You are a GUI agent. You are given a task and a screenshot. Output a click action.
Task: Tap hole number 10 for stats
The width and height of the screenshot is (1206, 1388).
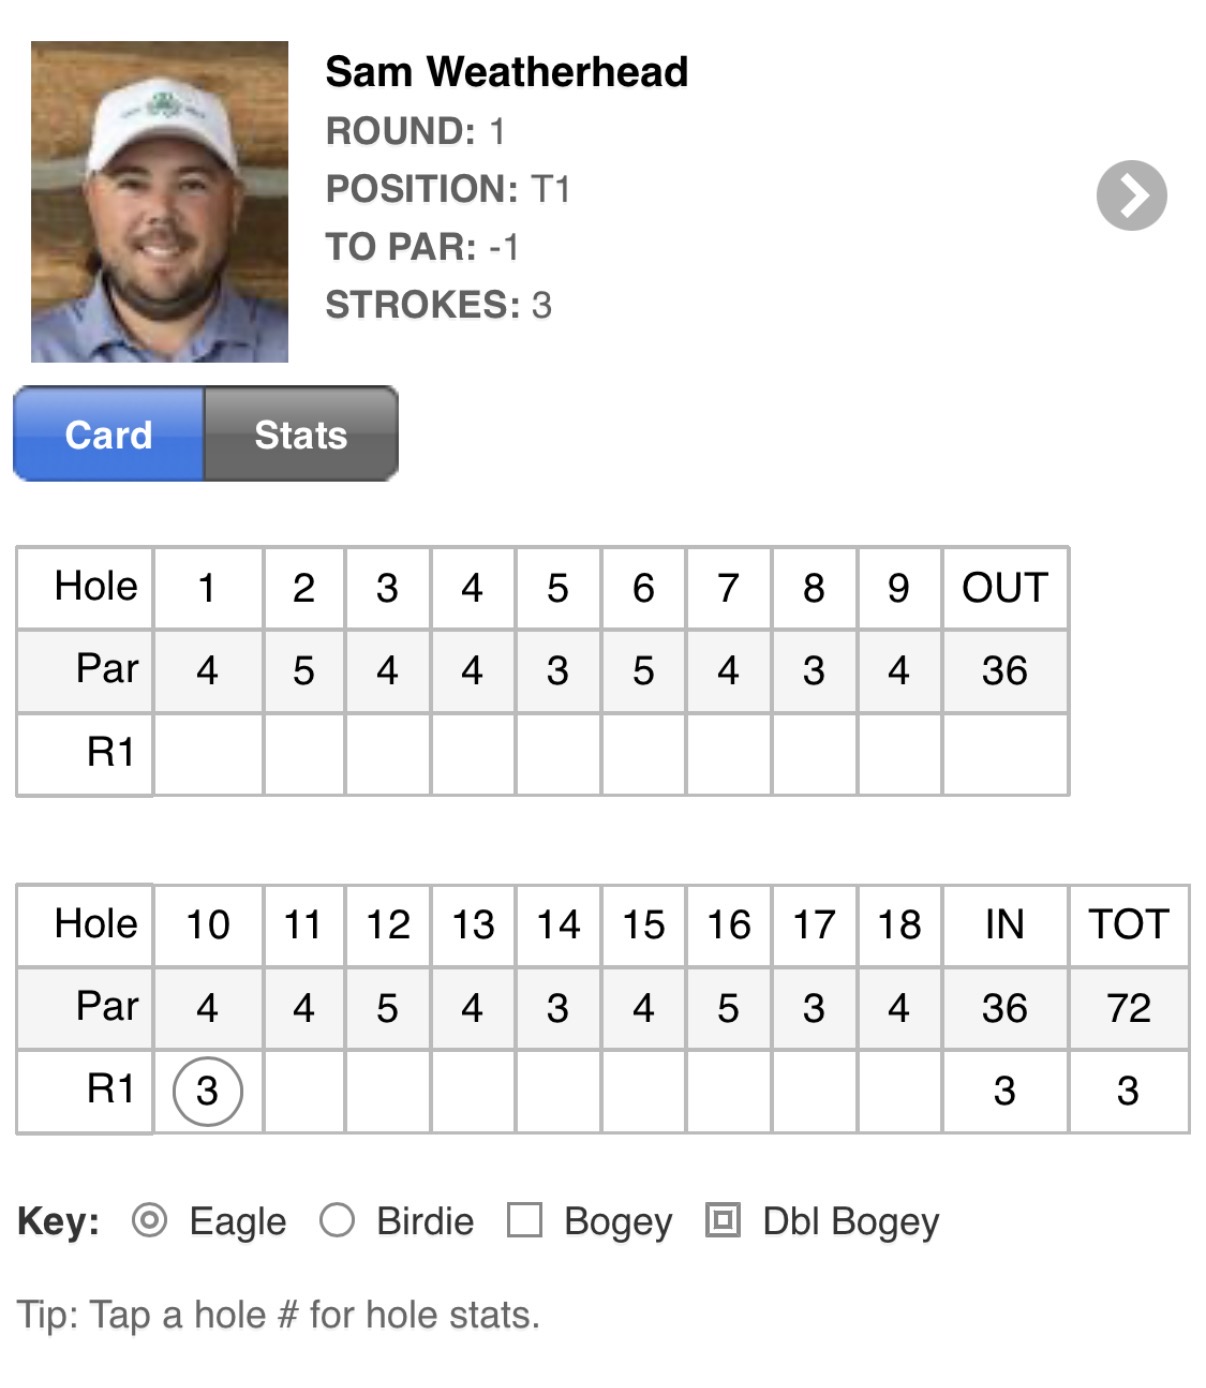point(208,924)
